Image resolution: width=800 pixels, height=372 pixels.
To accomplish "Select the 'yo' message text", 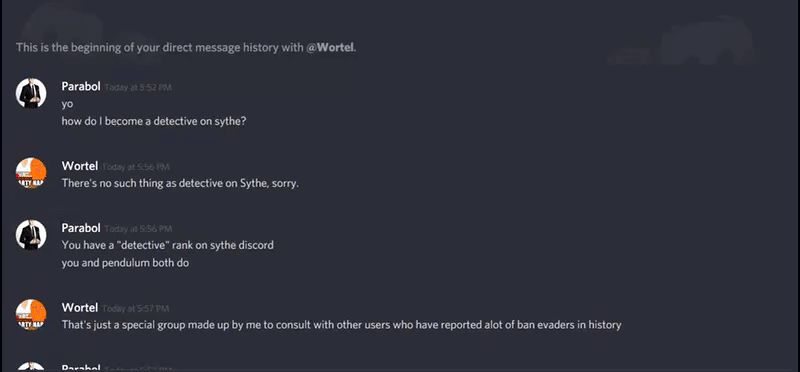I will point(67,105).
